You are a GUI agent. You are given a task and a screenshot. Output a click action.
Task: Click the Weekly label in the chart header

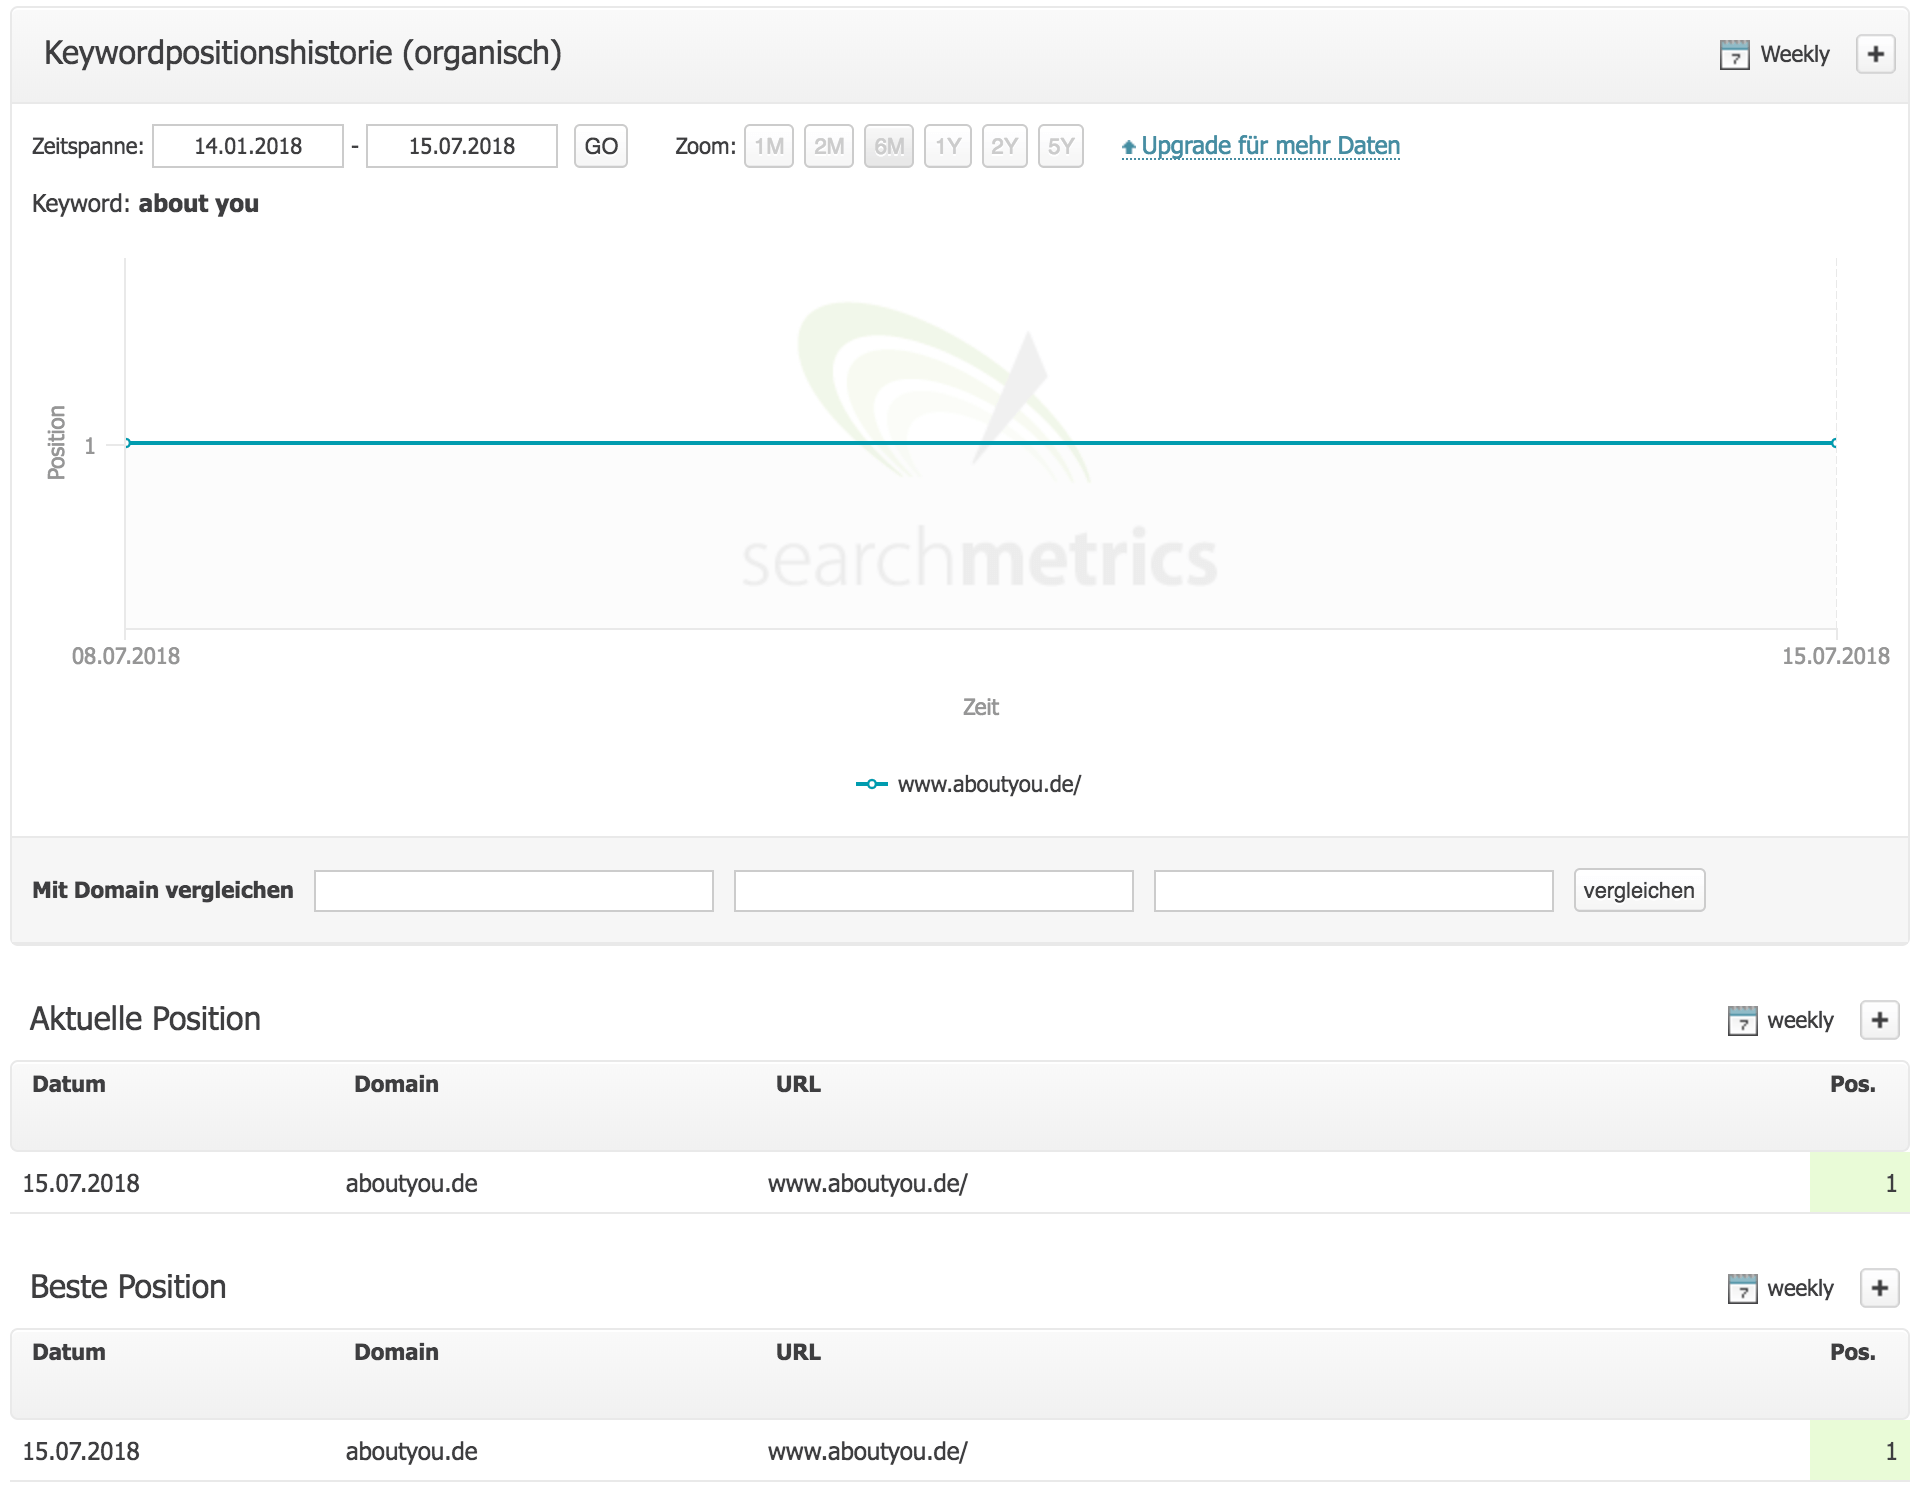point(1795,54)
